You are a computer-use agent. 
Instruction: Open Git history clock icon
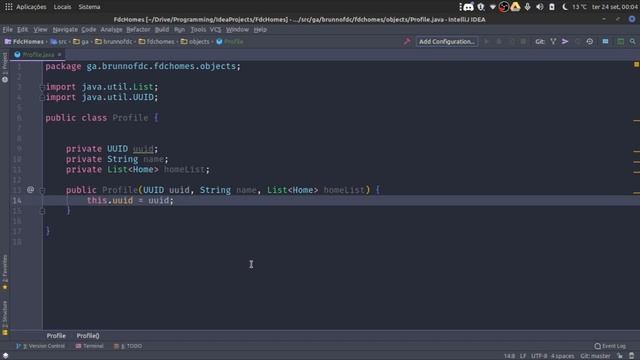589,42
